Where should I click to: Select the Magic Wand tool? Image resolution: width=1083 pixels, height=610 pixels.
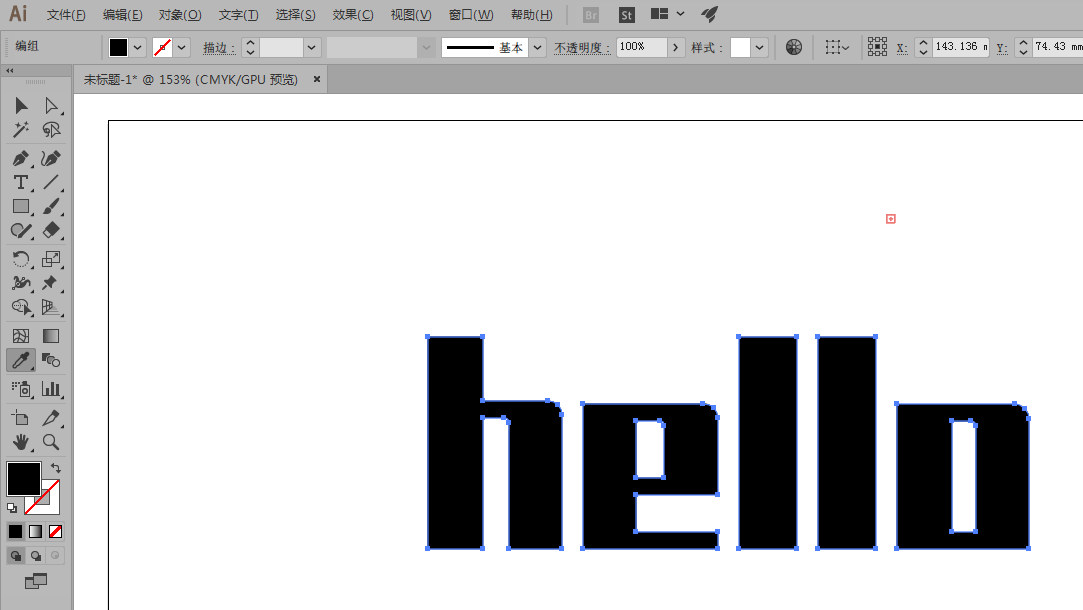tap(21, 130)
